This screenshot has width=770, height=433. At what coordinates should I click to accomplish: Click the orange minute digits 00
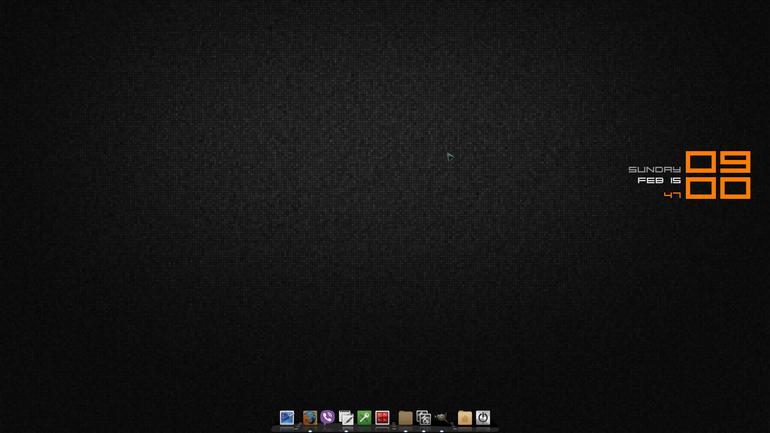718,188
